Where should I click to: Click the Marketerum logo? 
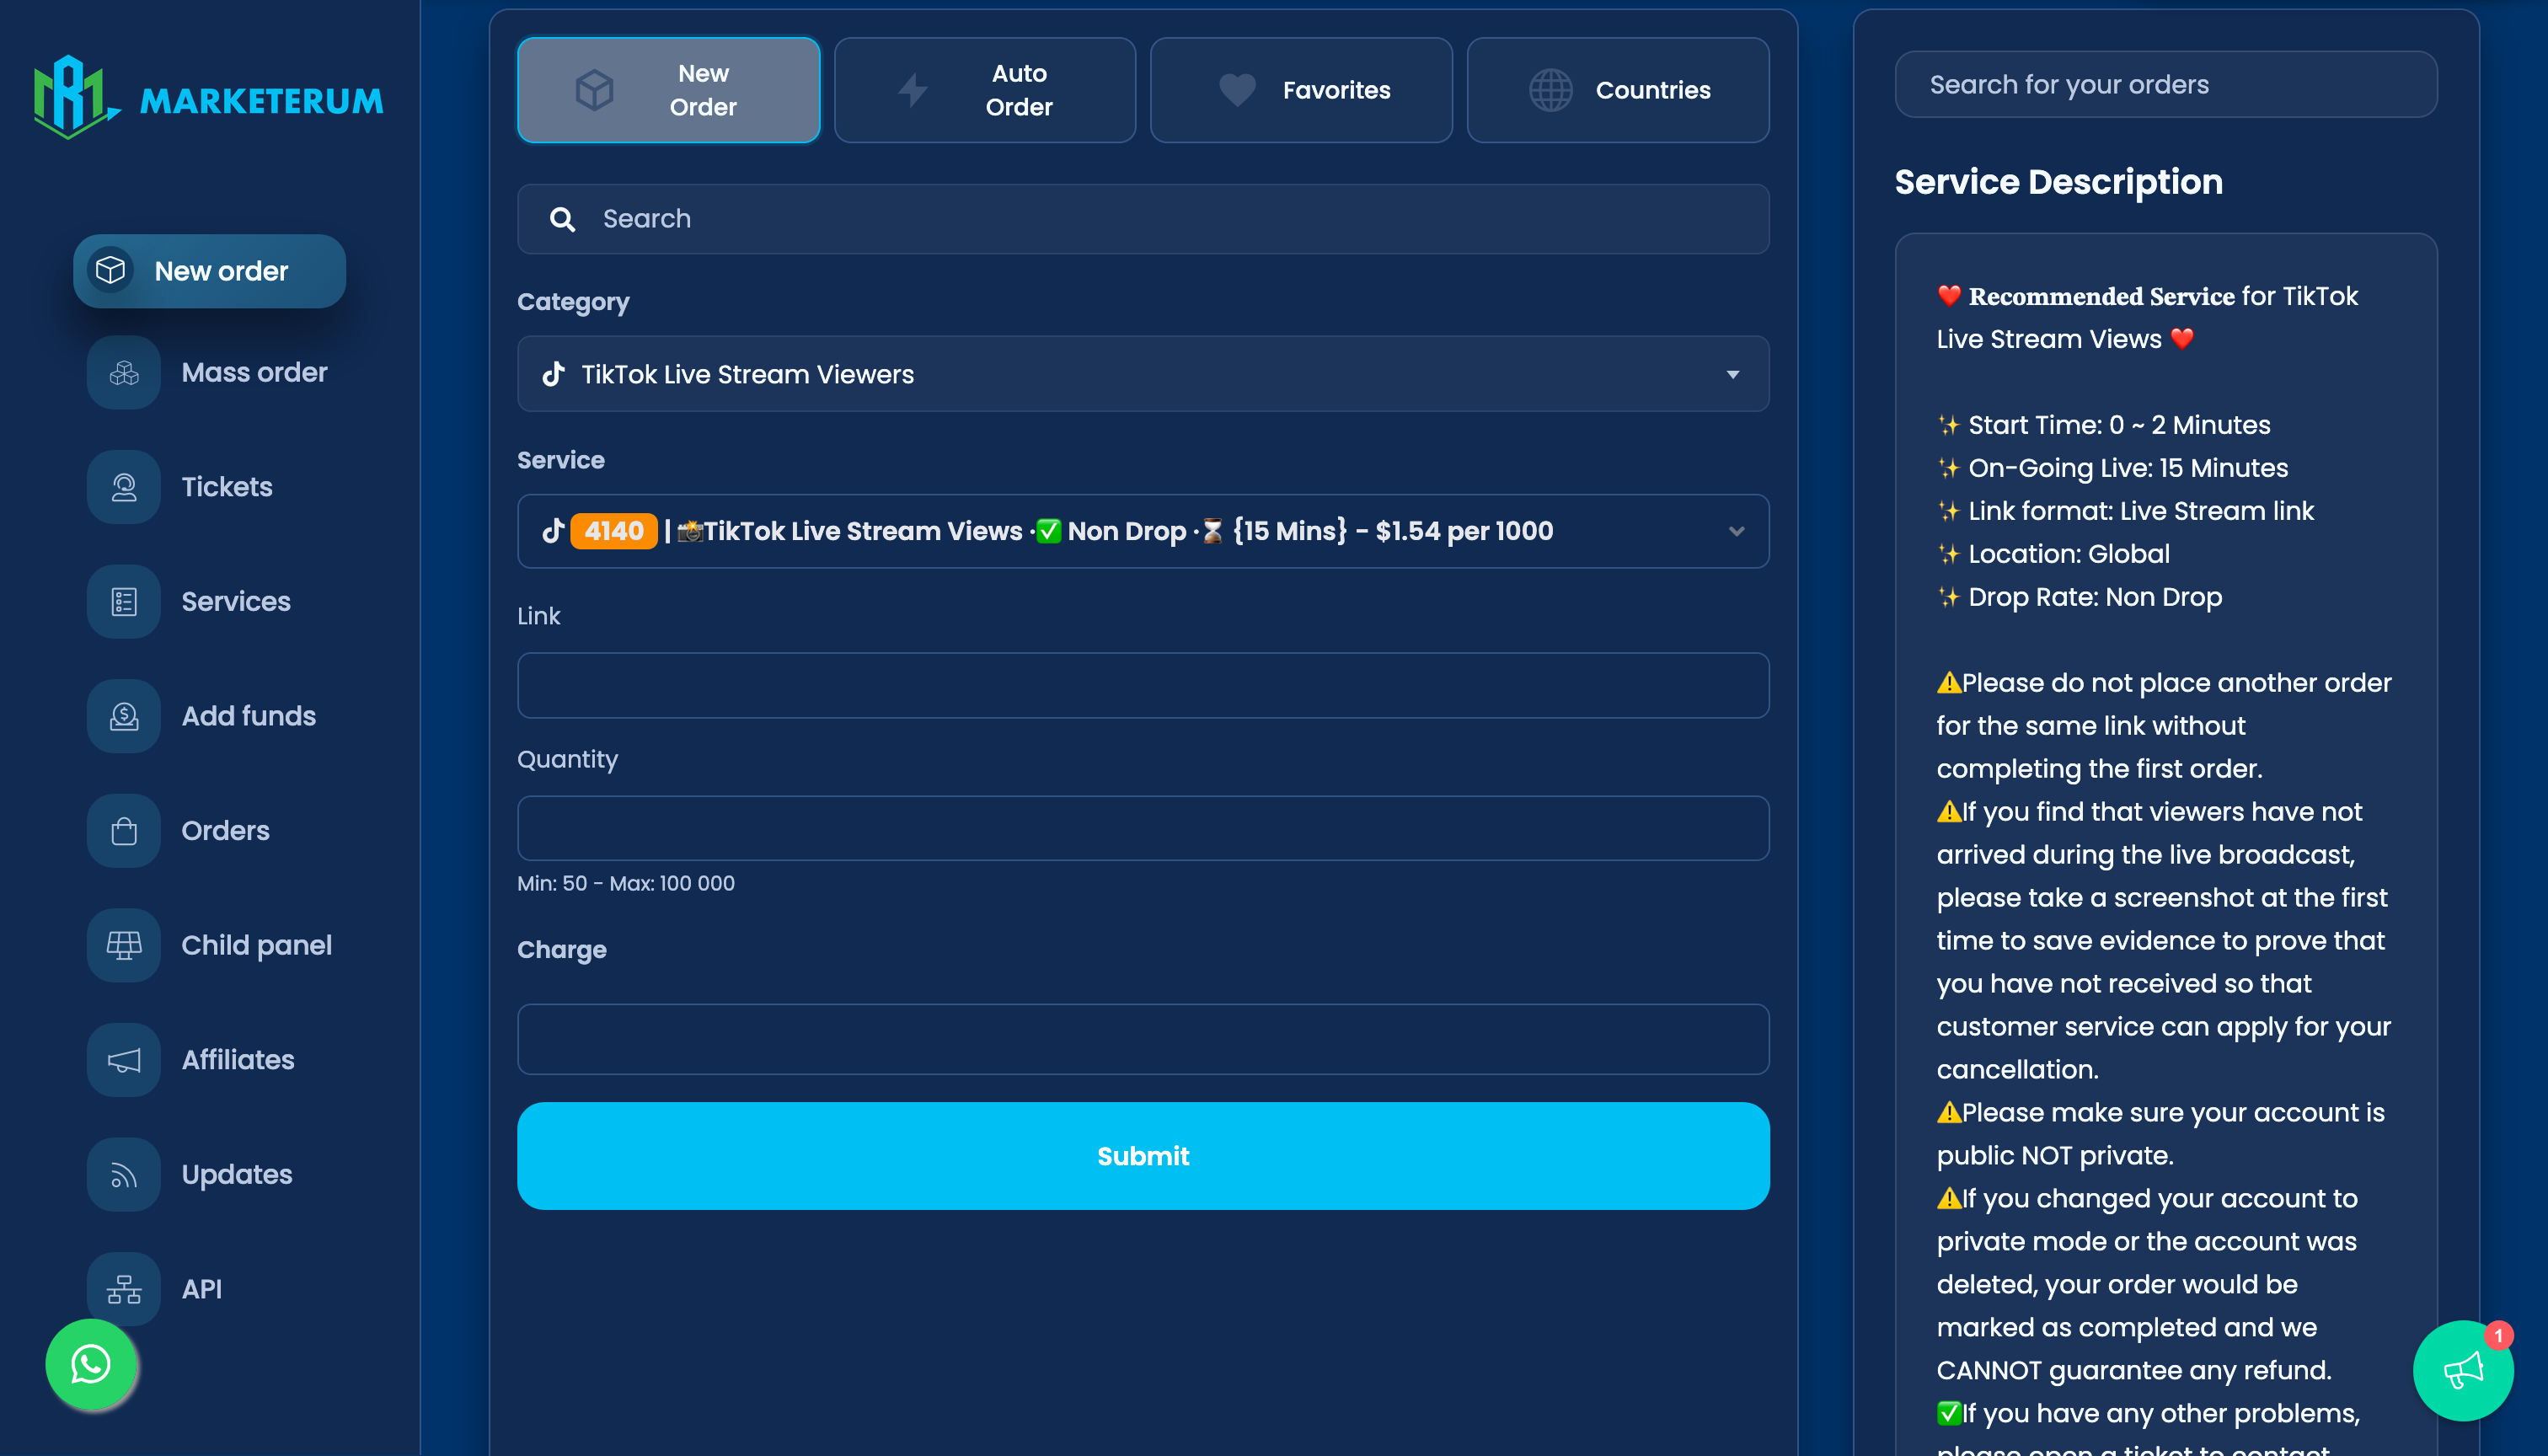(x=208, y=98)
